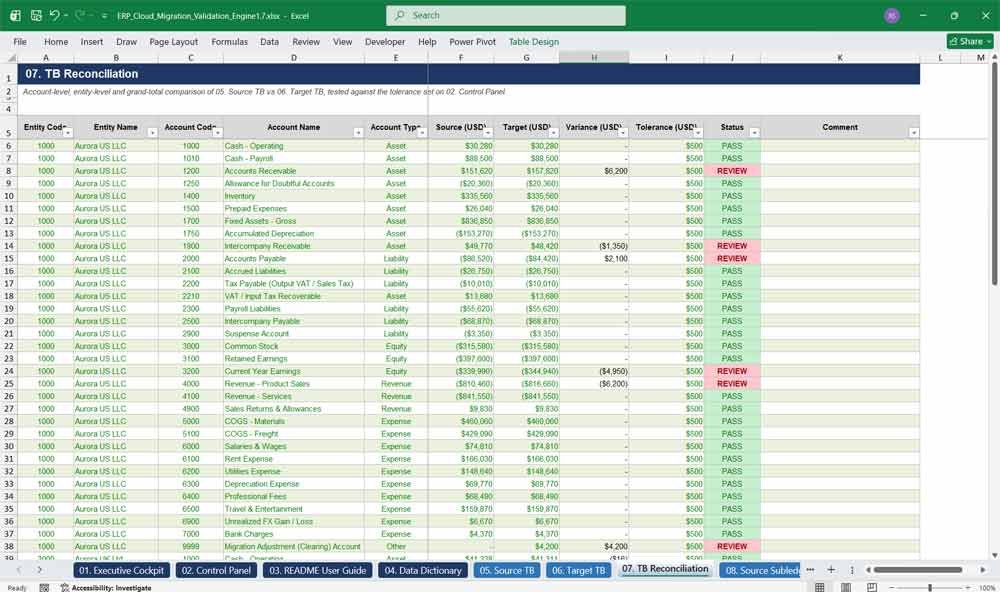This screenshot has height=592, width=1000.
Task: Open the Account Code filter dropdown
Action: pyautogui.click(x=217, y=133)
